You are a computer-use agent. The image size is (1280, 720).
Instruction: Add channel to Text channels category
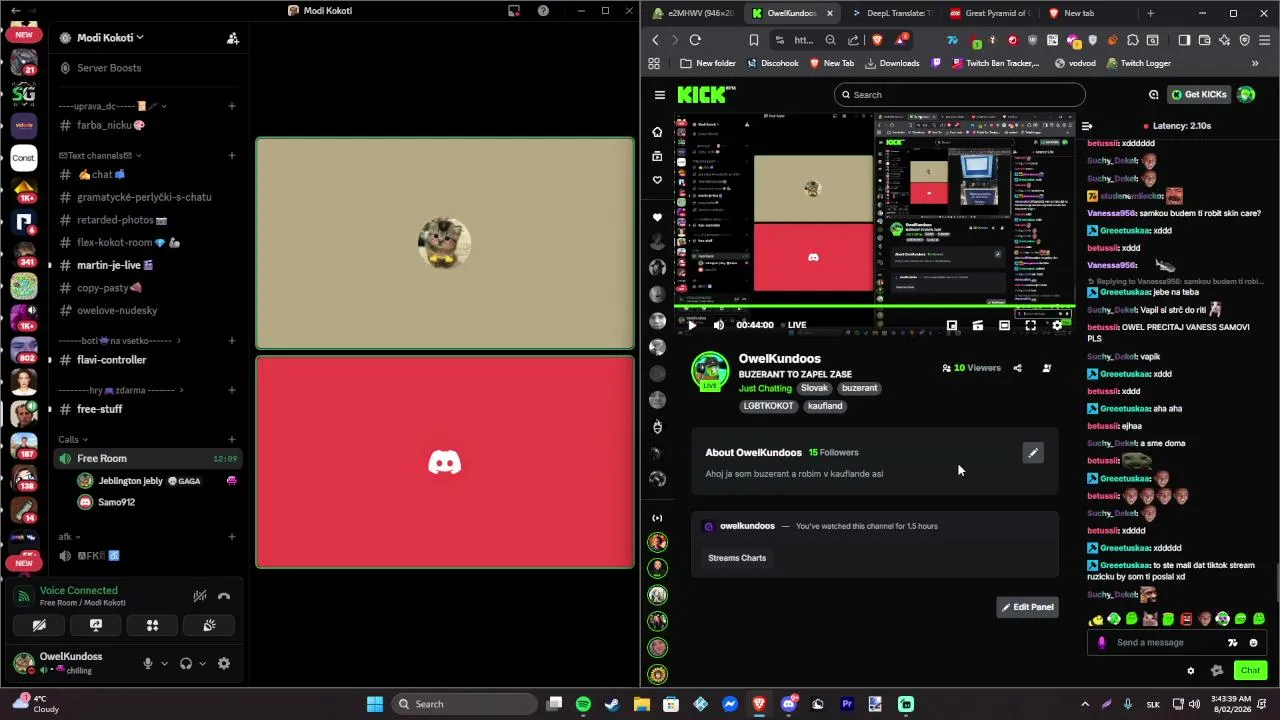(232, 155)
